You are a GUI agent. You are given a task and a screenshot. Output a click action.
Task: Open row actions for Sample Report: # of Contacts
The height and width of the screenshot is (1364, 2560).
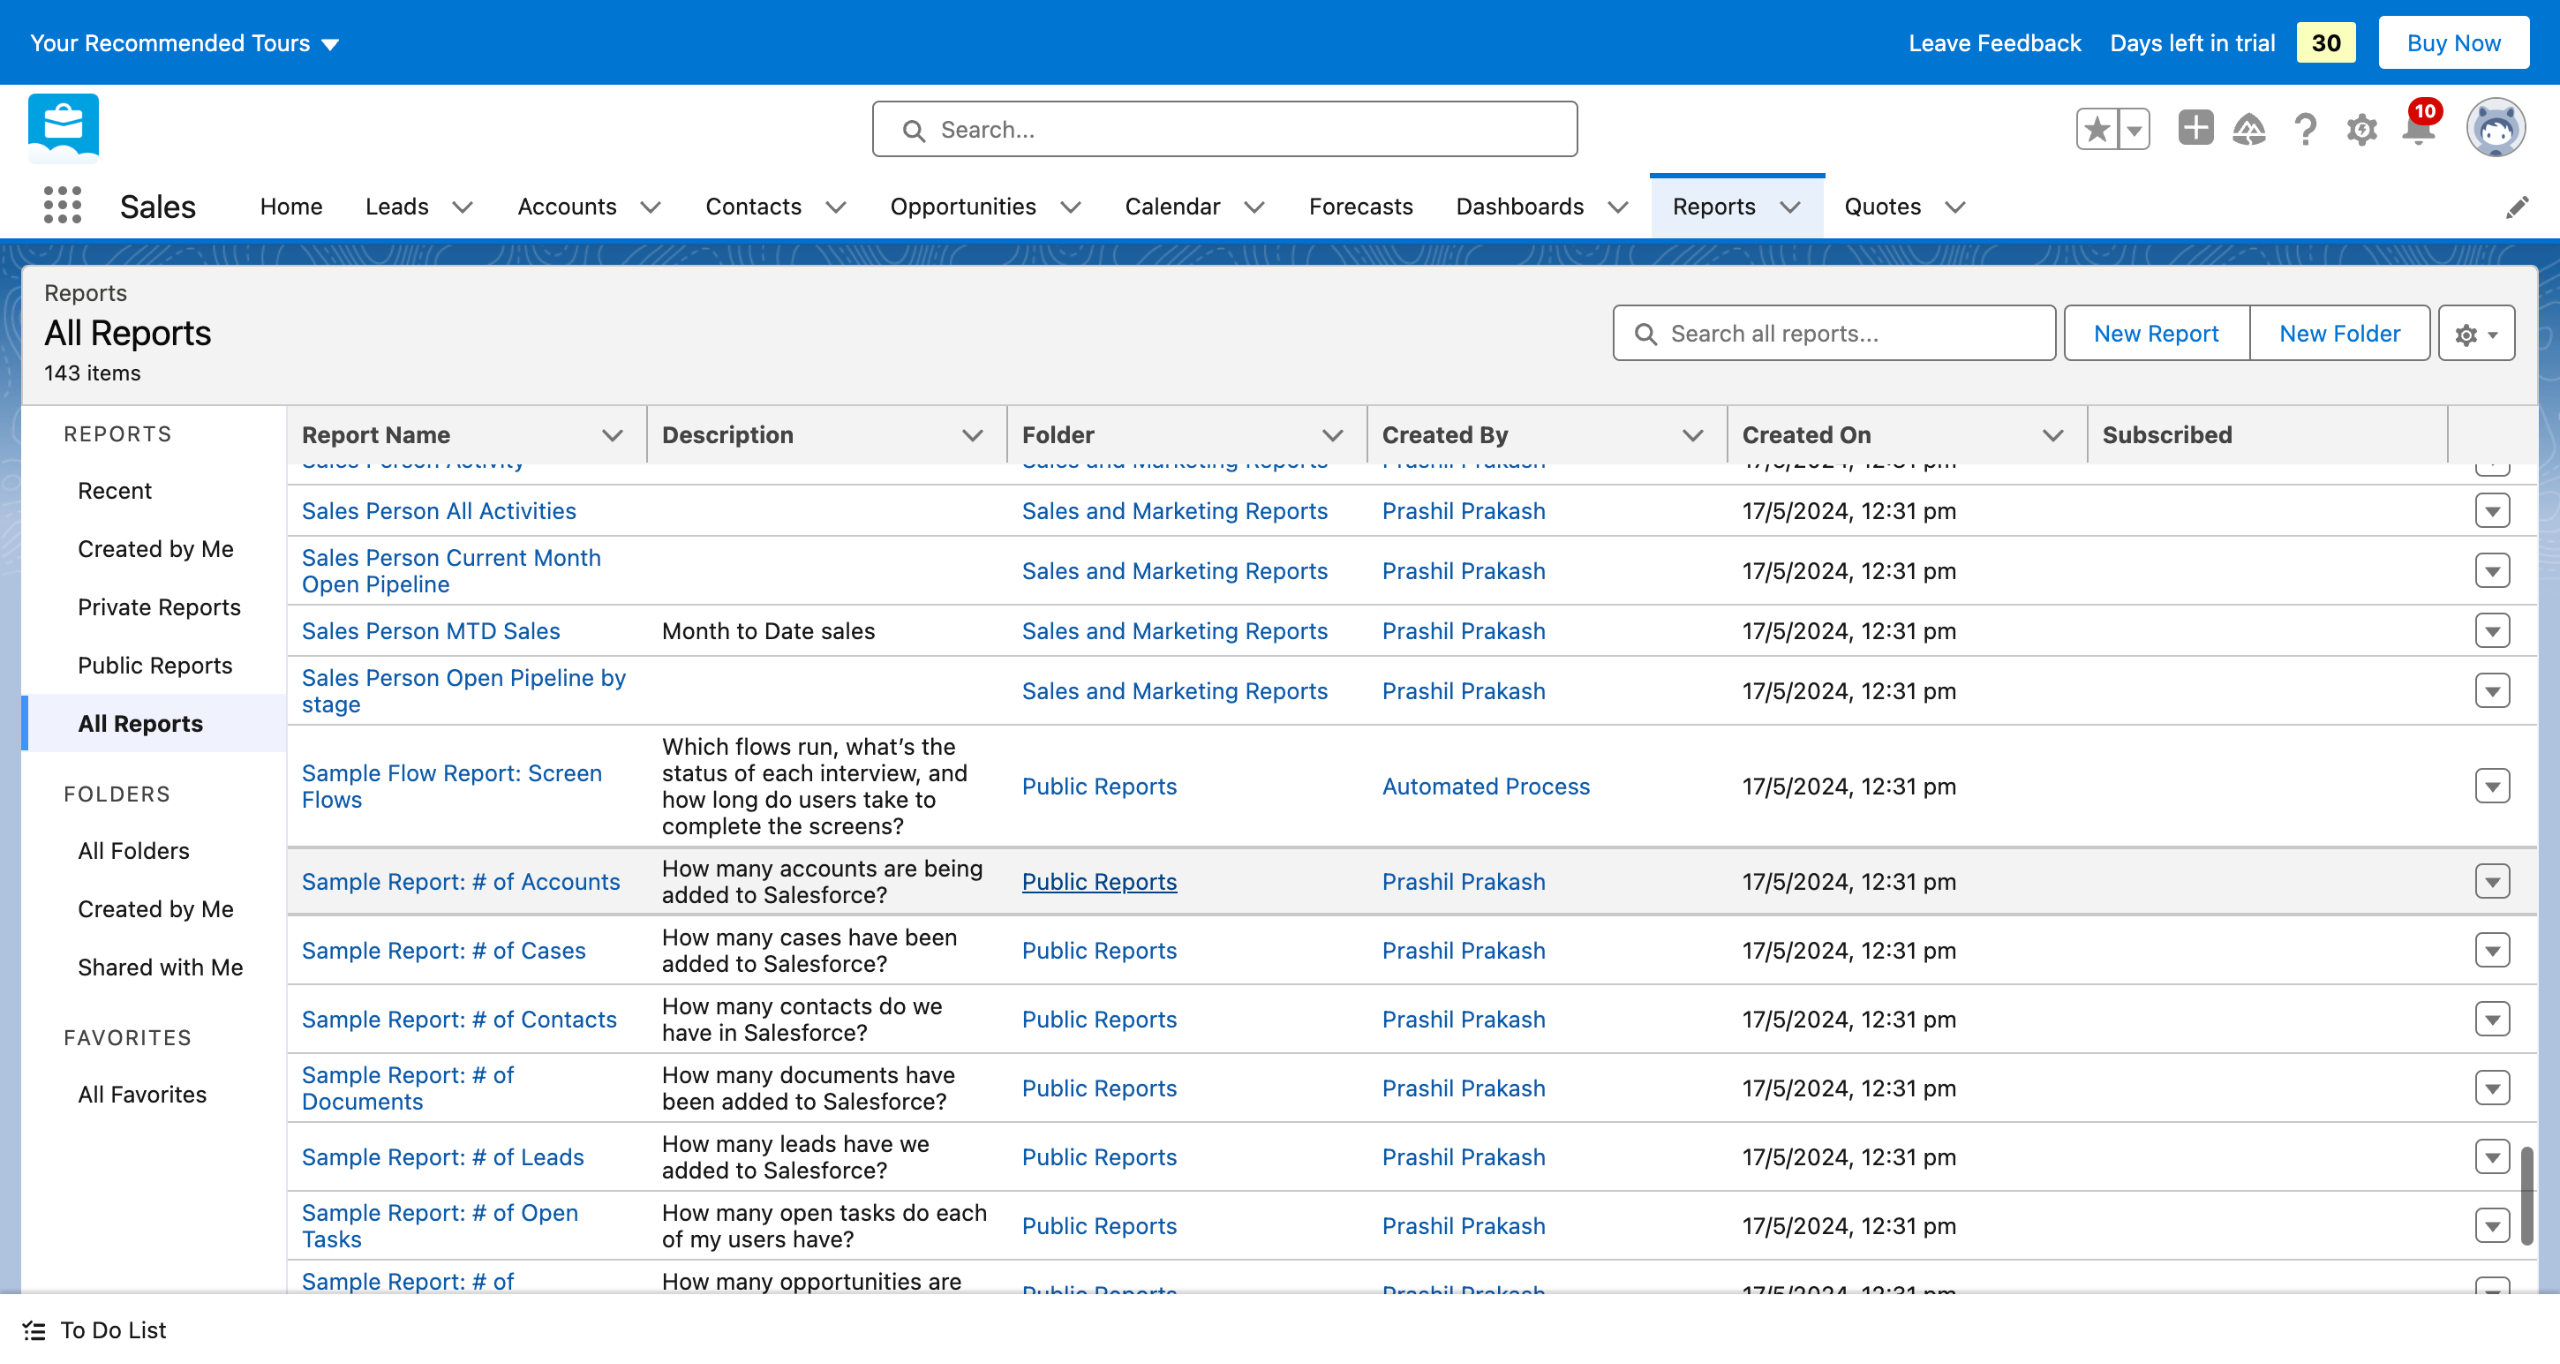click(2492, 1019)
